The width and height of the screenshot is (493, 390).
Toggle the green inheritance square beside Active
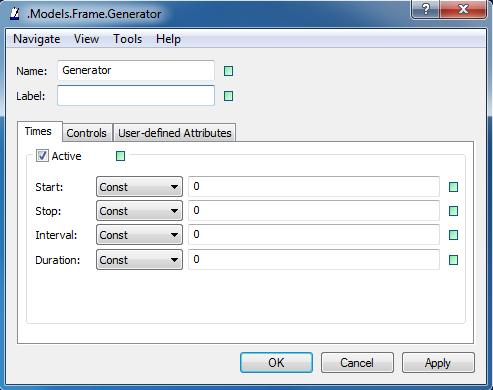tap(120, 156)
